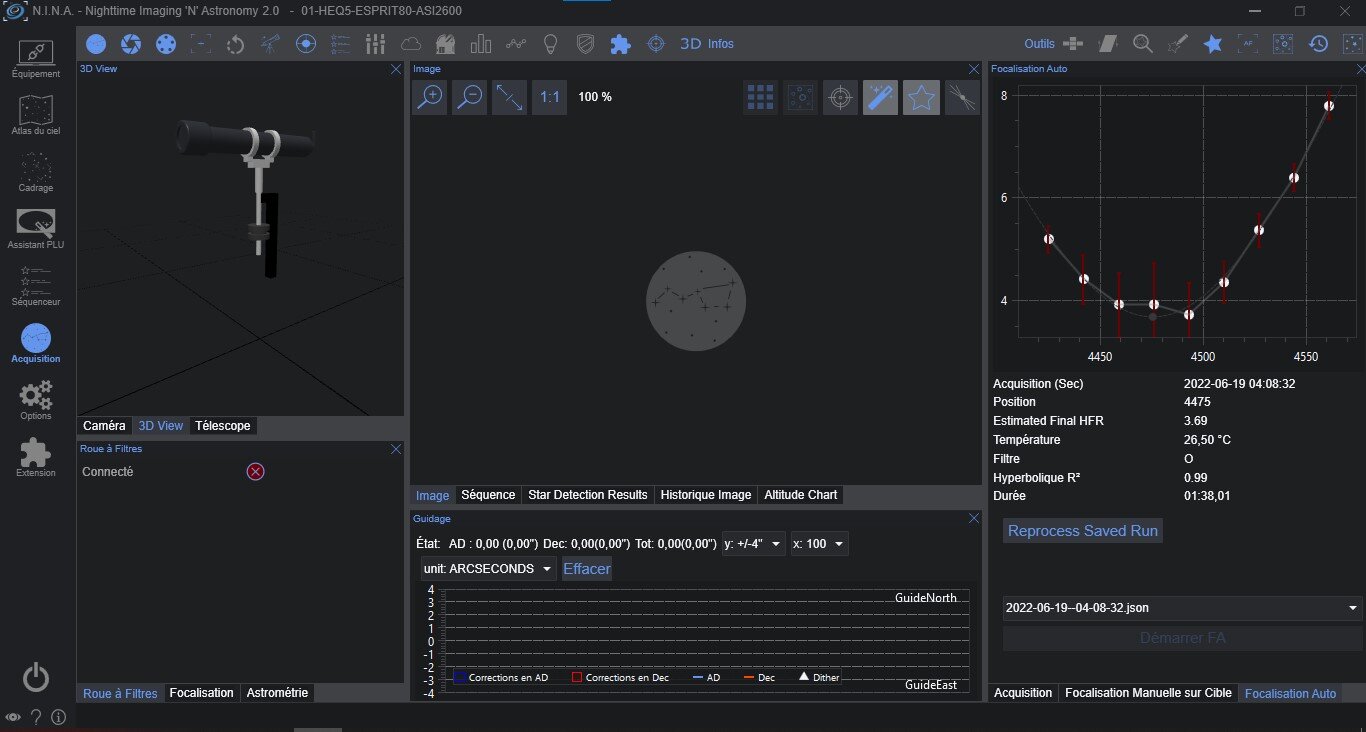Click the zoom out magnifier icon
The image size is (1366, 732).
tap(469, 97)
